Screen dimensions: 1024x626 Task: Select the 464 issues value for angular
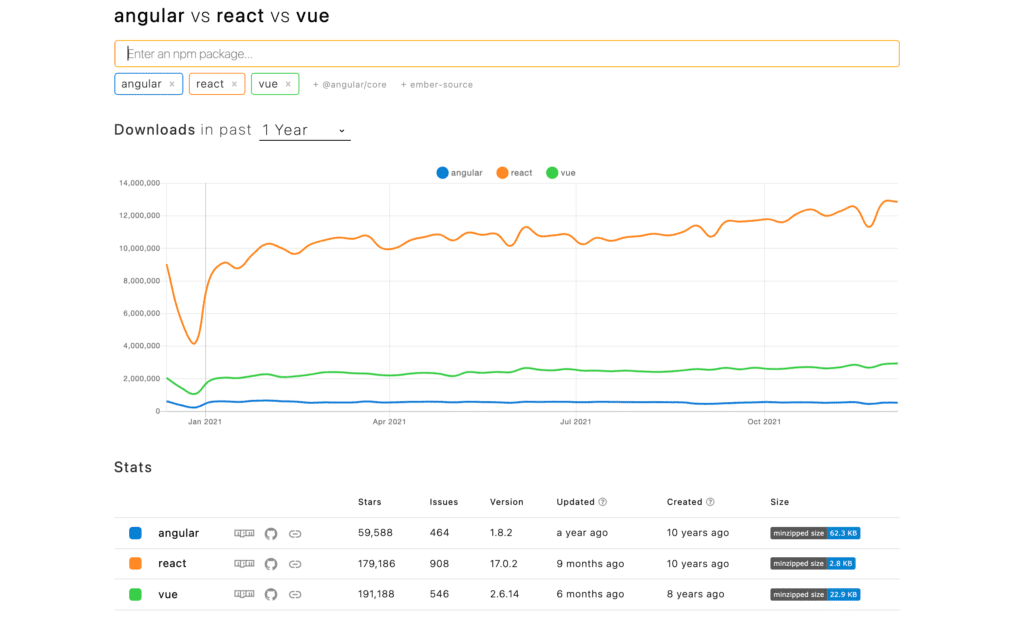pyautogui.click(x=440, y=533)
